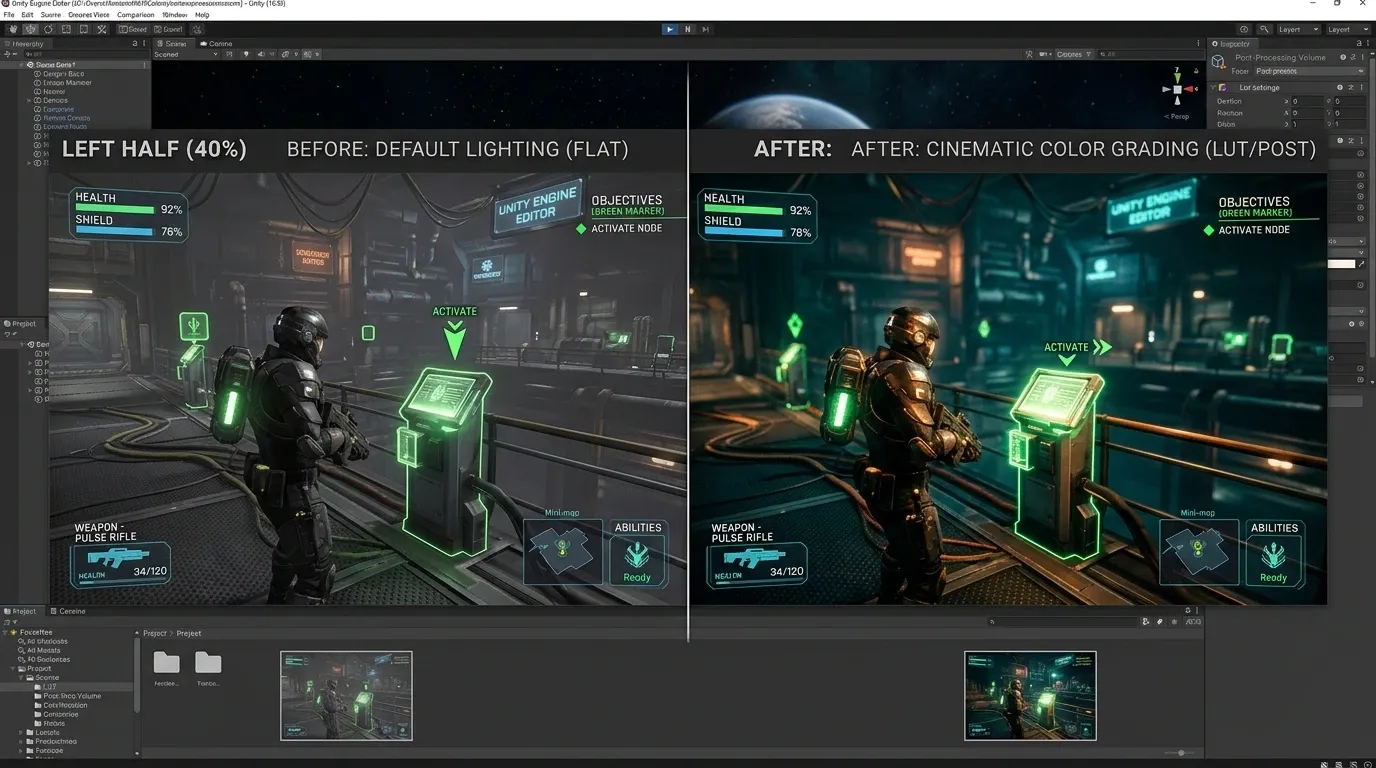Image resolution: width=1376 pixels, height=768 pixels.
Task: Select the Hierarchy tab
Action: tap(25, 44)
